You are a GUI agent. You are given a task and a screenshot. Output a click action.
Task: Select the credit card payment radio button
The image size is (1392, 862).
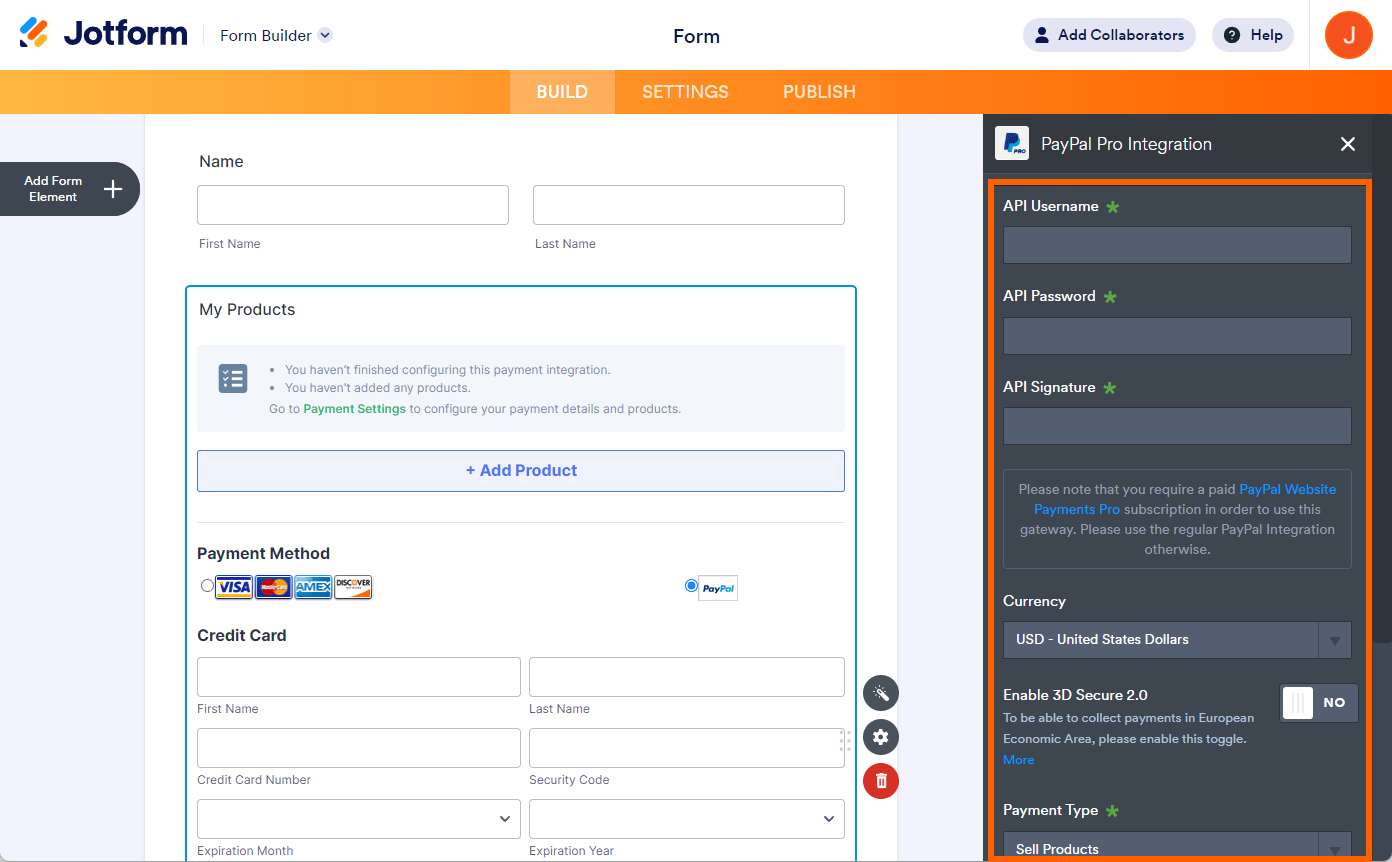[x=207, y=586]
